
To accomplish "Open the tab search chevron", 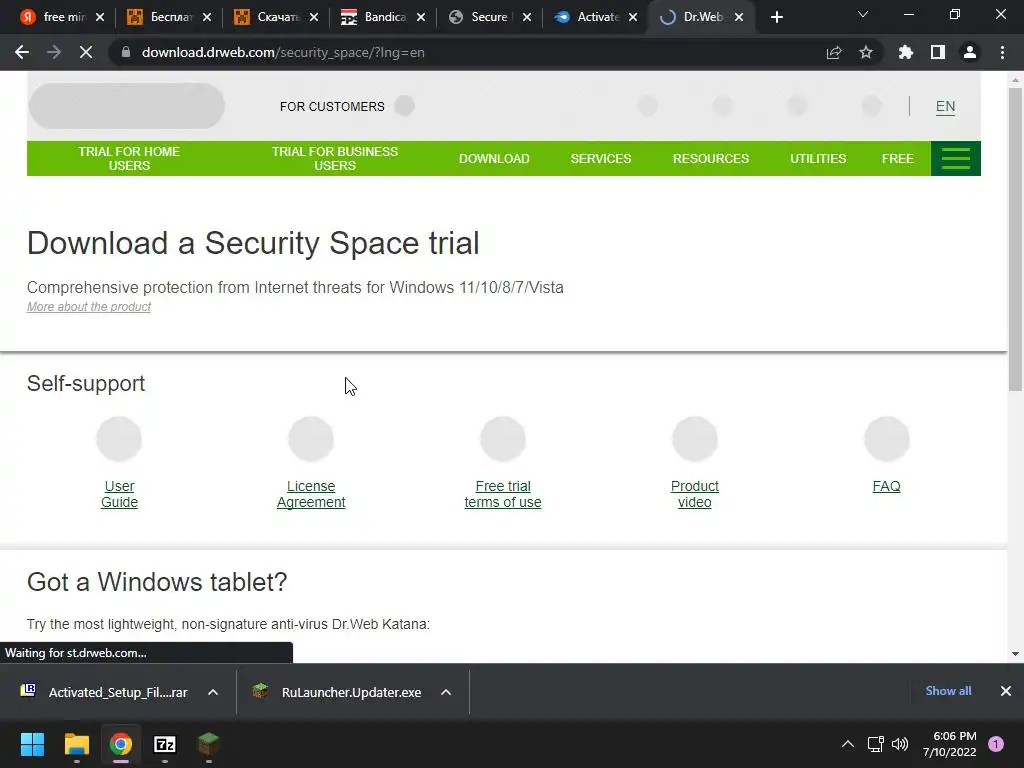I will [x=863, y=14].
